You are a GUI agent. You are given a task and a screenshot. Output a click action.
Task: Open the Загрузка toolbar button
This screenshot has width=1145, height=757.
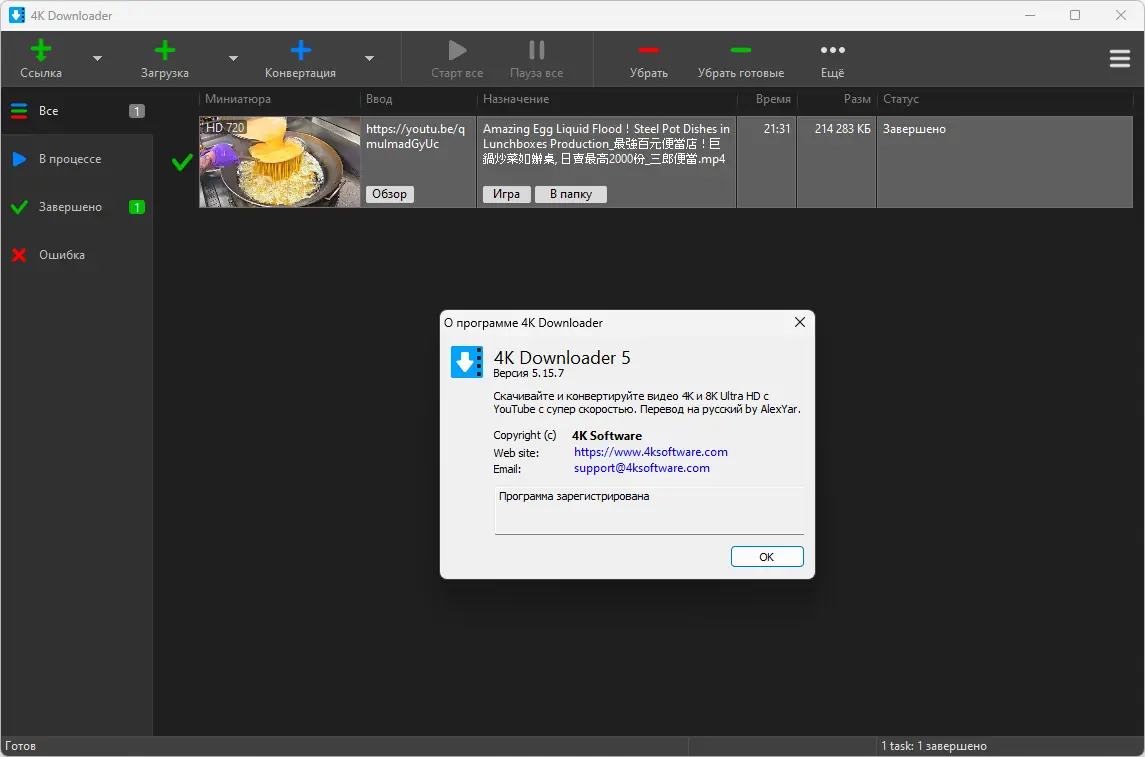[164, 59]
